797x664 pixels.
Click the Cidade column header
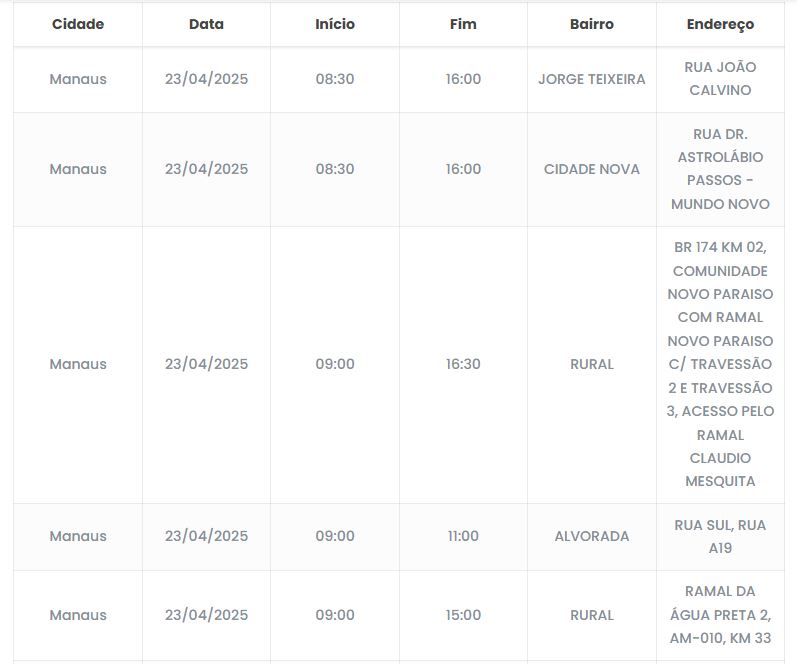(78, 24)
